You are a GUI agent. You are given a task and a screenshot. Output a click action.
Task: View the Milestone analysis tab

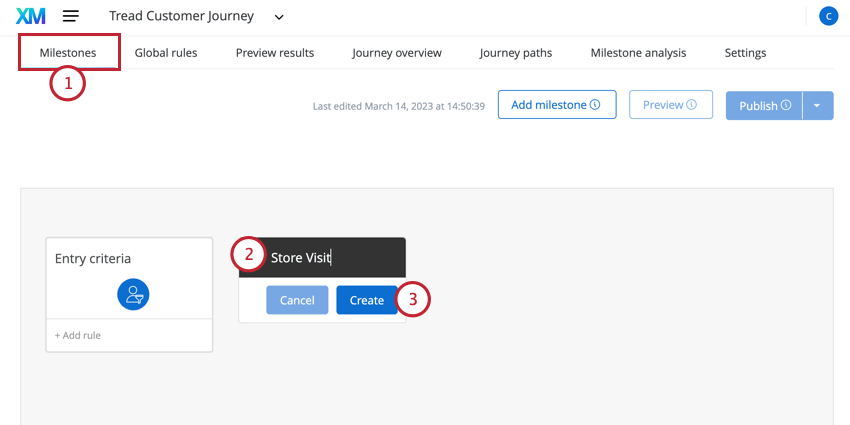point(638,53)
